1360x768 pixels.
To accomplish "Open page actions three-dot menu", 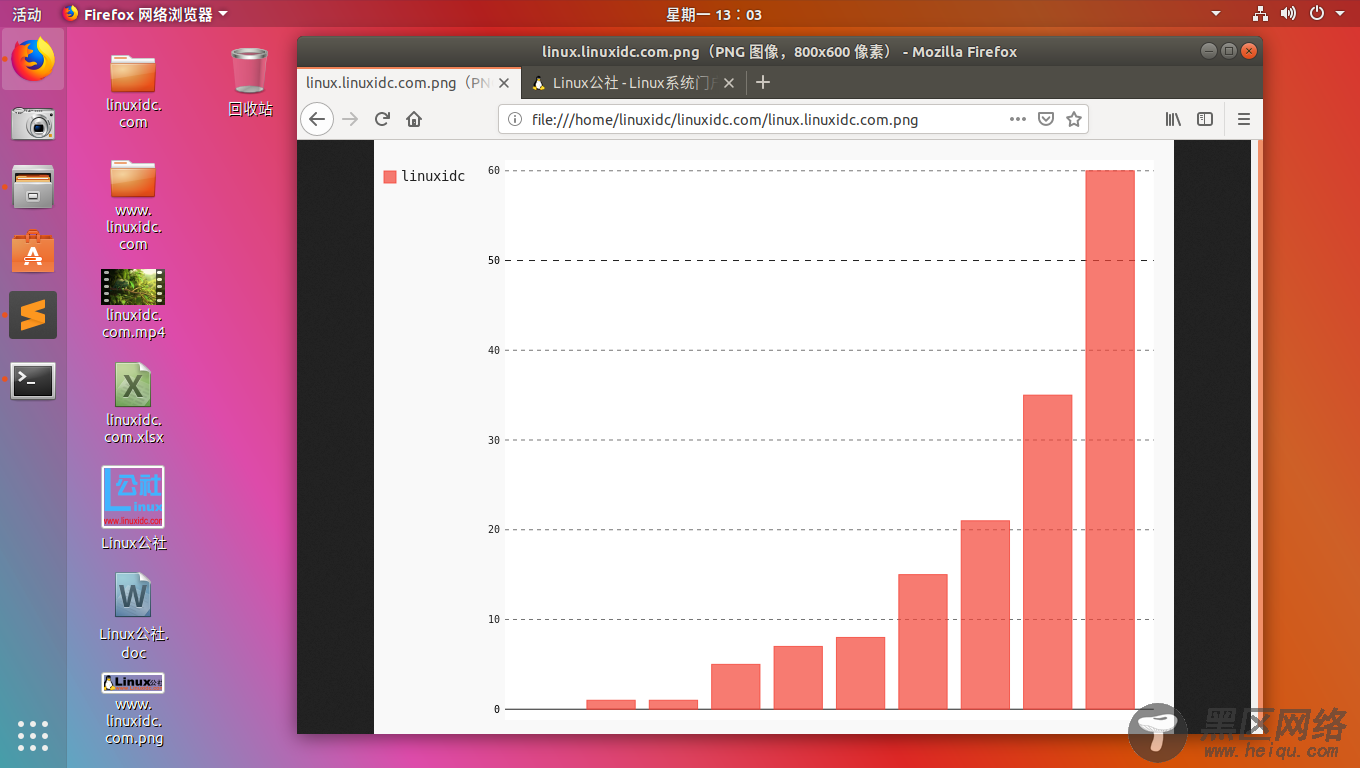I will 1018,119.
